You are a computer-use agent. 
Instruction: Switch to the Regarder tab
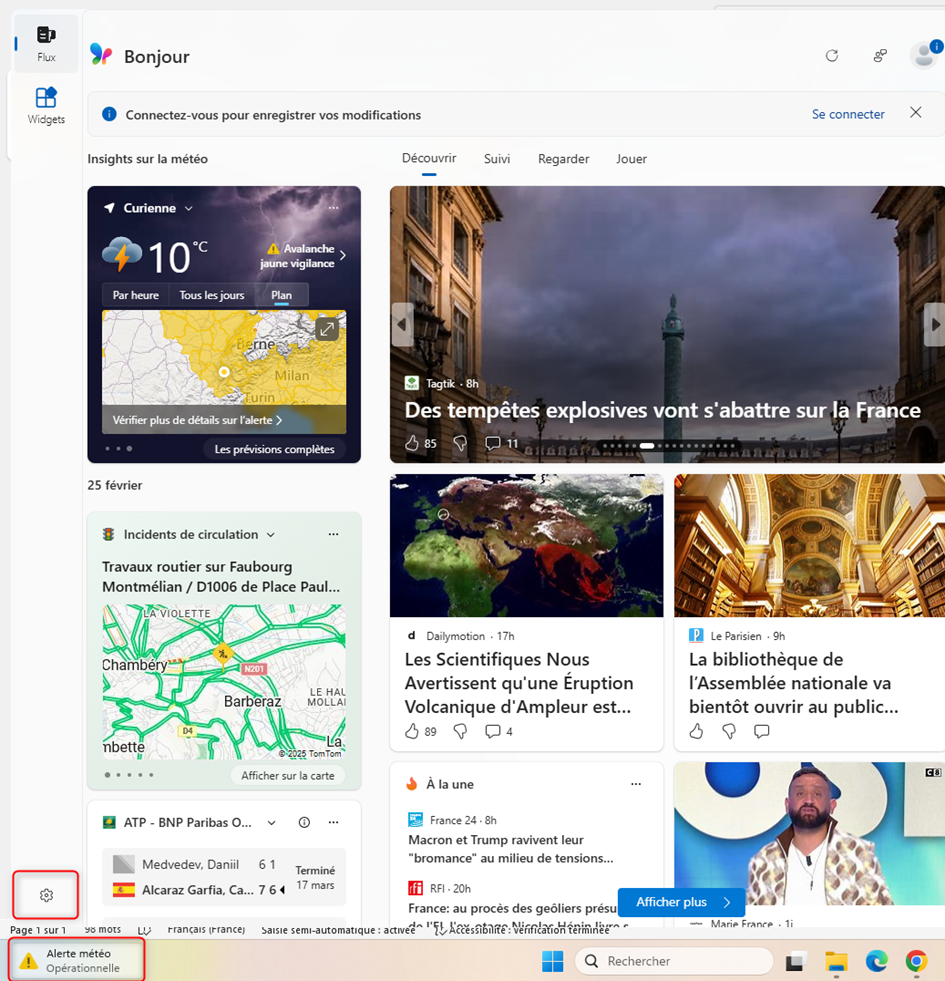click(563, 159)
